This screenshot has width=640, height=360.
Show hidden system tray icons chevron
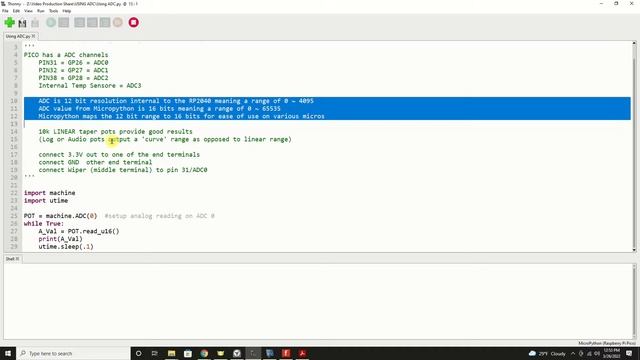coord(573,353)
